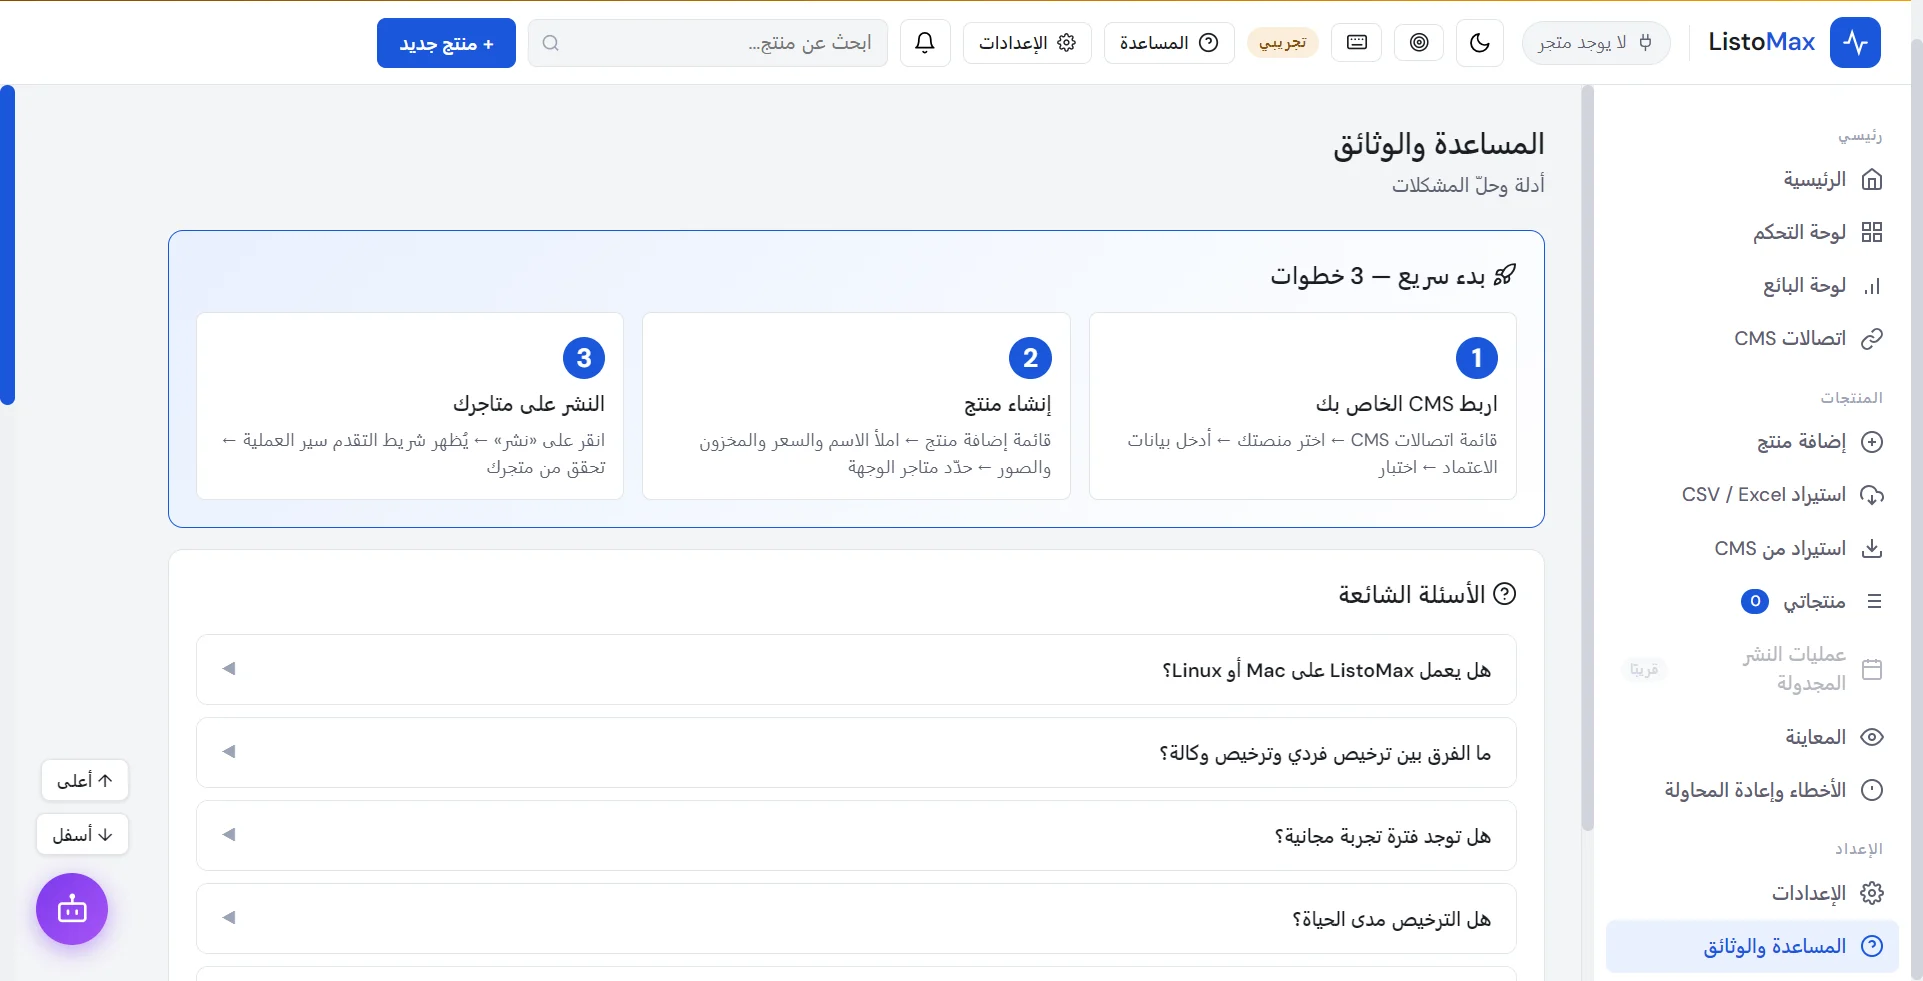Click the plus circle icon beside إضافة منتج
This screenshot has width=1923, height=981.
[x=1872, y=442]
